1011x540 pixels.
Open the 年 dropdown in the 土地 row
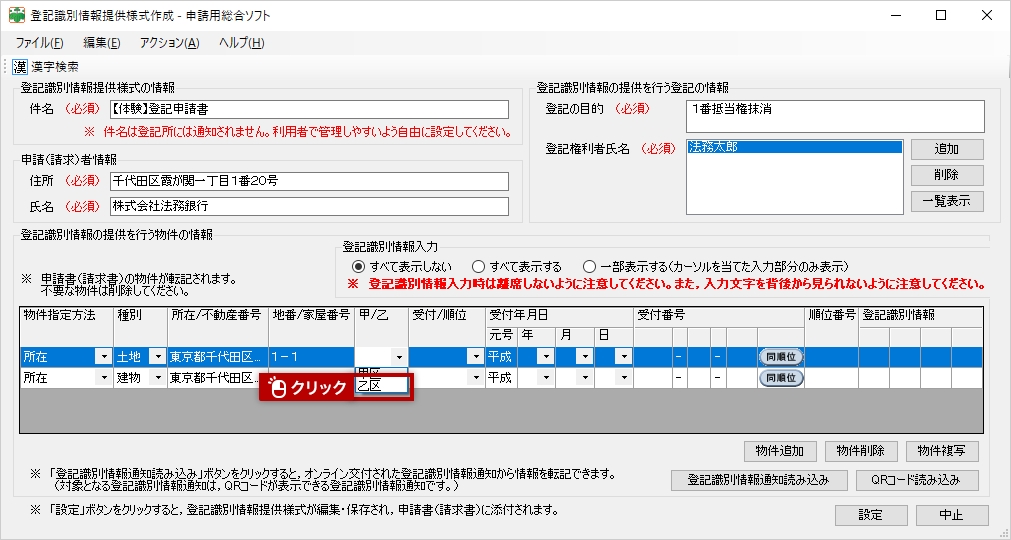(546, 357)
